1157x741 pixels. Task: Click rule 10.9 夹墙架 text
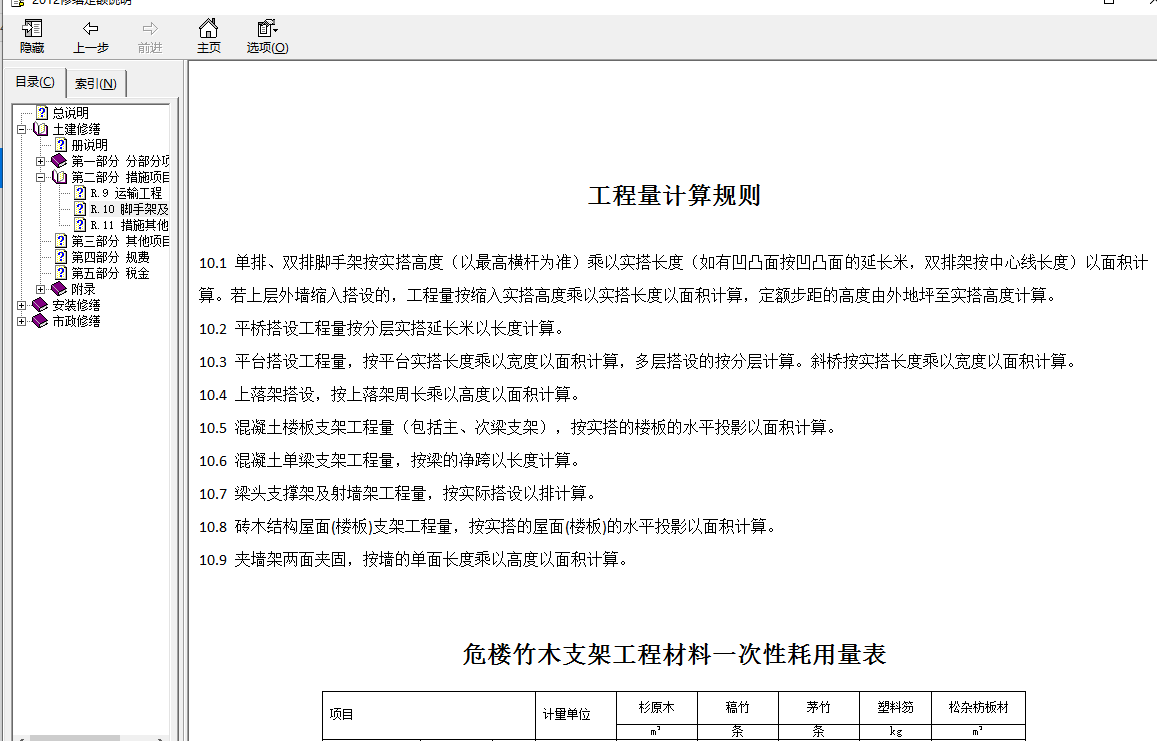(x=414, y=559)
